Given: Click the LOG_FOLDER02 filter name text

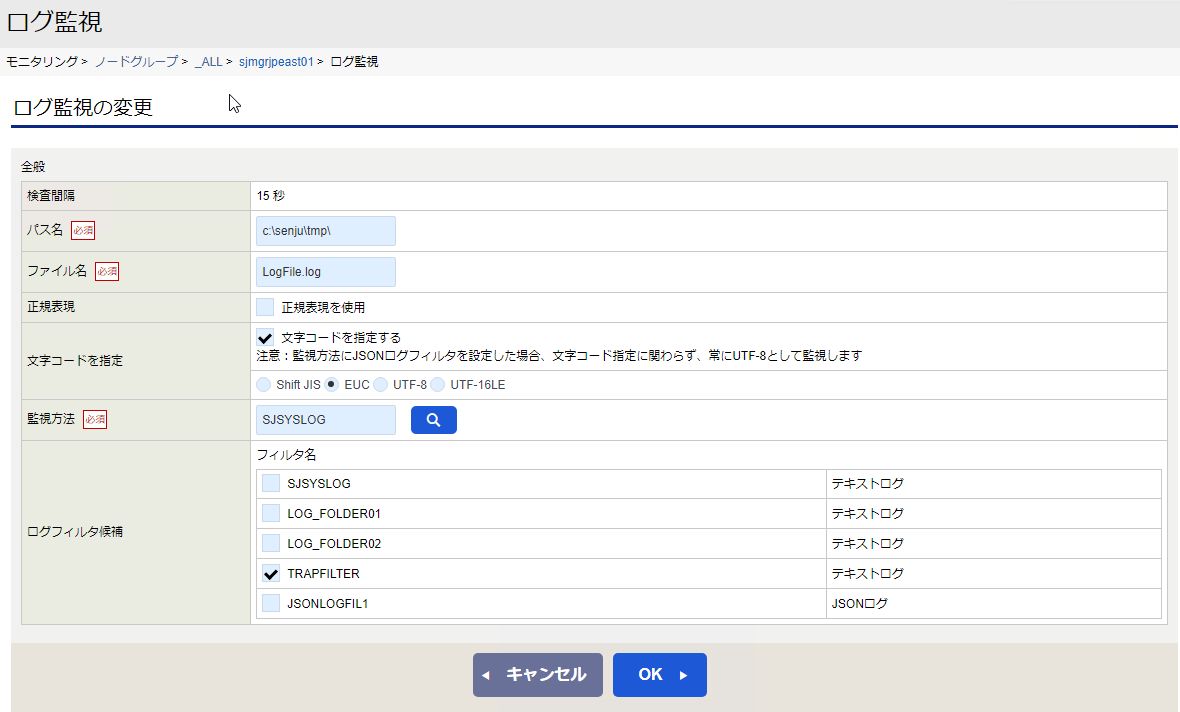Looking at the screenshot, I should coord(334,543).
